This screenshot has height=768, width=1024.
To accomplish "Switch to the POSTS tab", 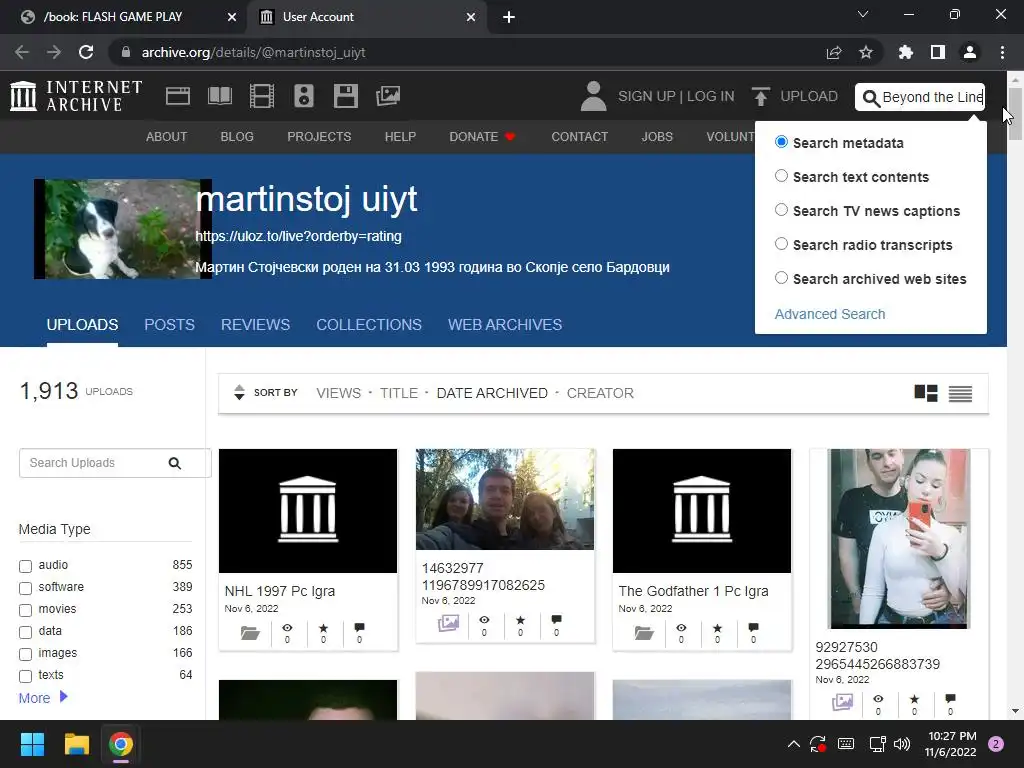I will coord(169,325).
